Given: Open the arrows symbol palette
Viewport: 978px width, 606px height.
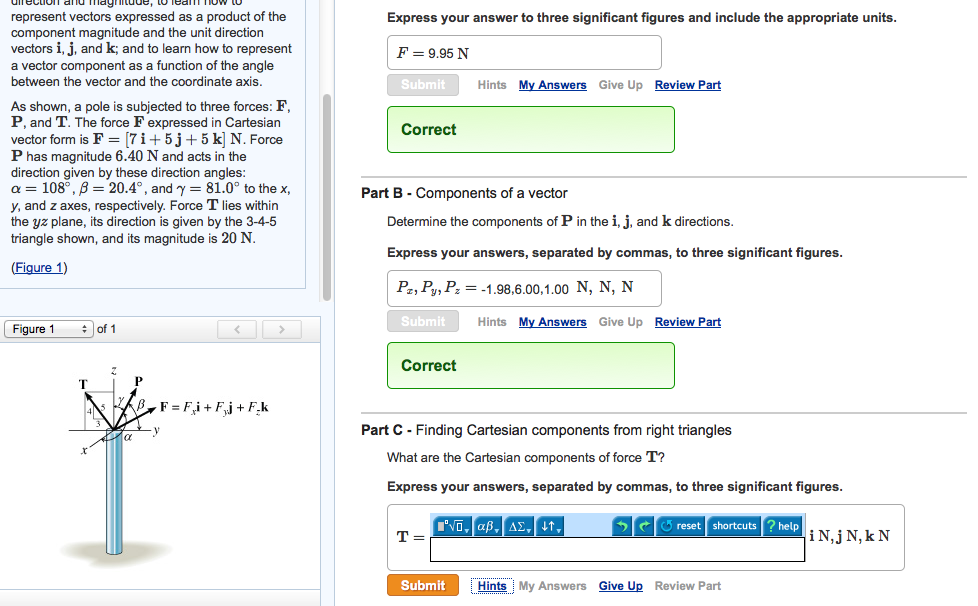Looking at the screenshot, I should pyautogui.click(x=551, y=525).
